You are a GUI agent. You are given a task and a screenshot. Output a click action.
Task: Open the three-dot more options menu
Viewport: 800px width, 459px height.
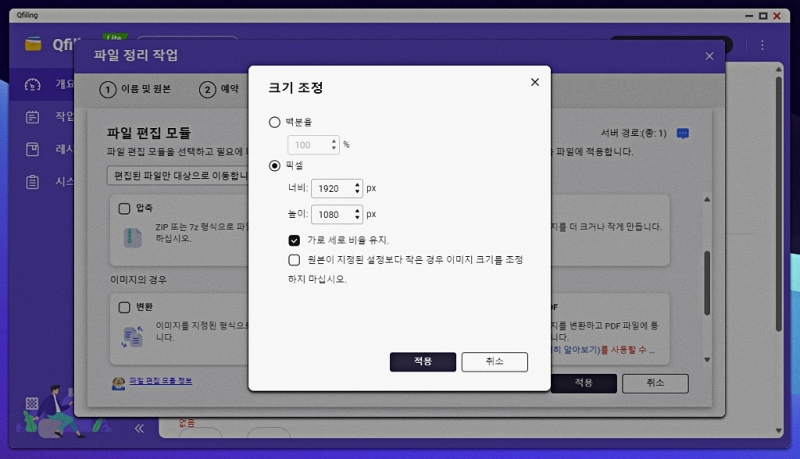[x=762, y=45]
